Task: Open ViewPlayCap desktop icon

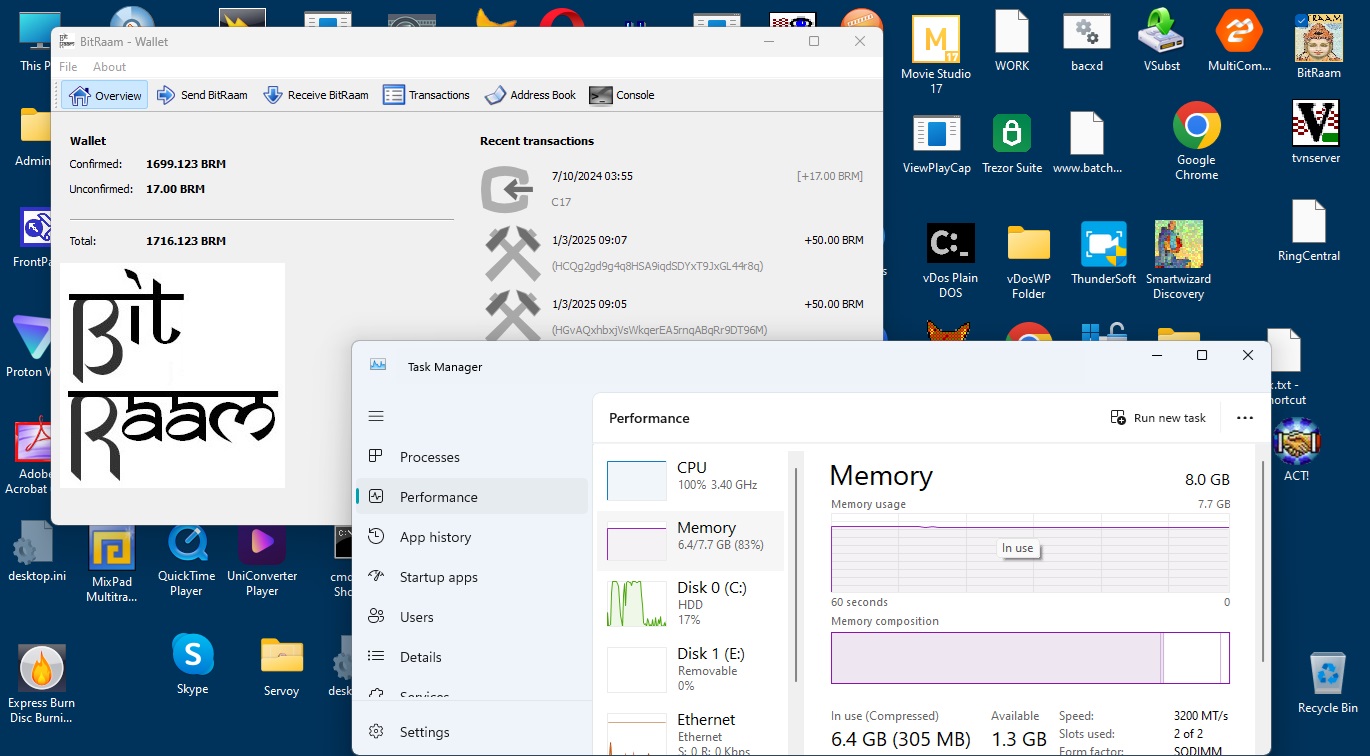Action: click(x=937, y=145)
